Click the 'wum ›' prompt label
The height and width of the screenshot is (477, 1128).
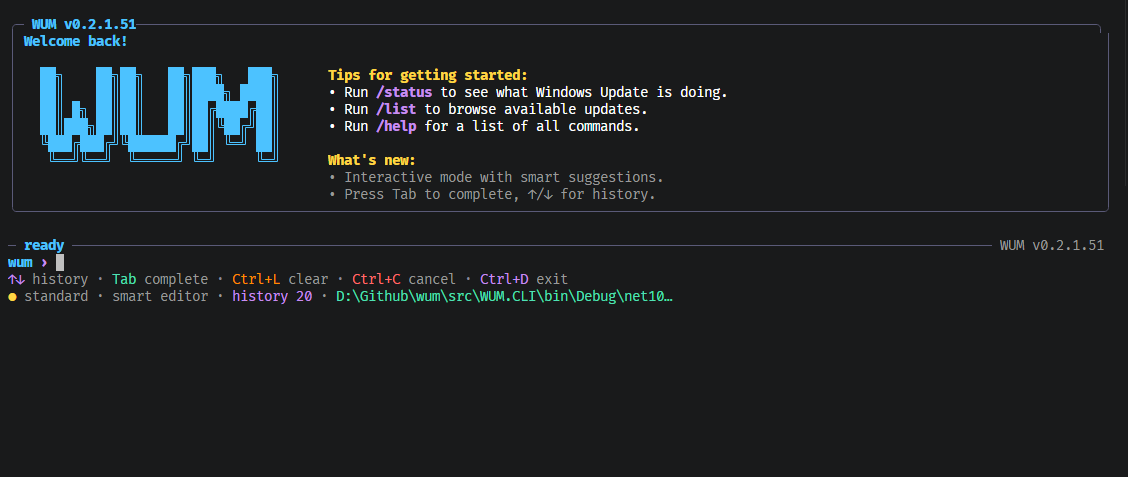click(x=28, y=263)
